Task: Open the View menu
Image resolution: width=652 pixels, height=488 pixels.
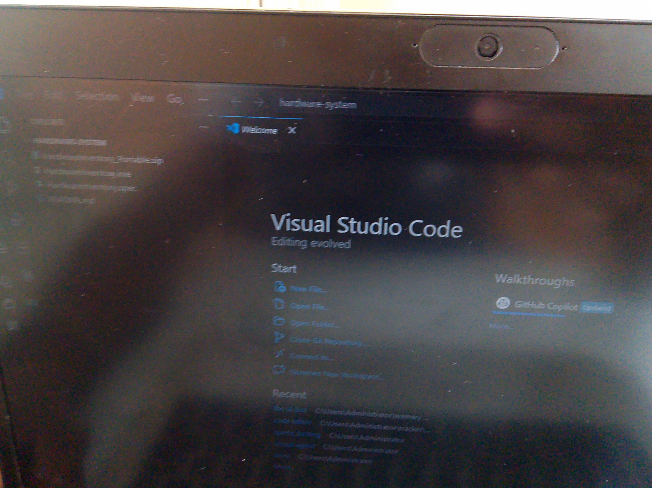Action: pyautogui.click(x=142, y=98)
